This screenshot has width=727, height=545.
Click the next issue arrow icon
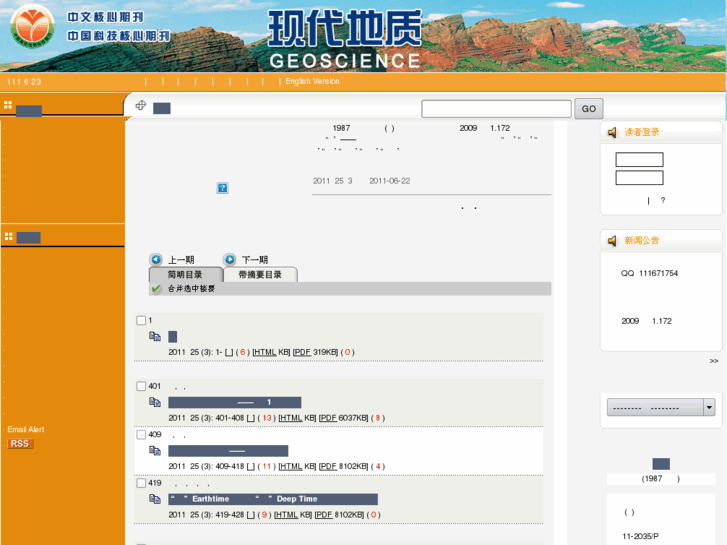[x=230, y=260]
